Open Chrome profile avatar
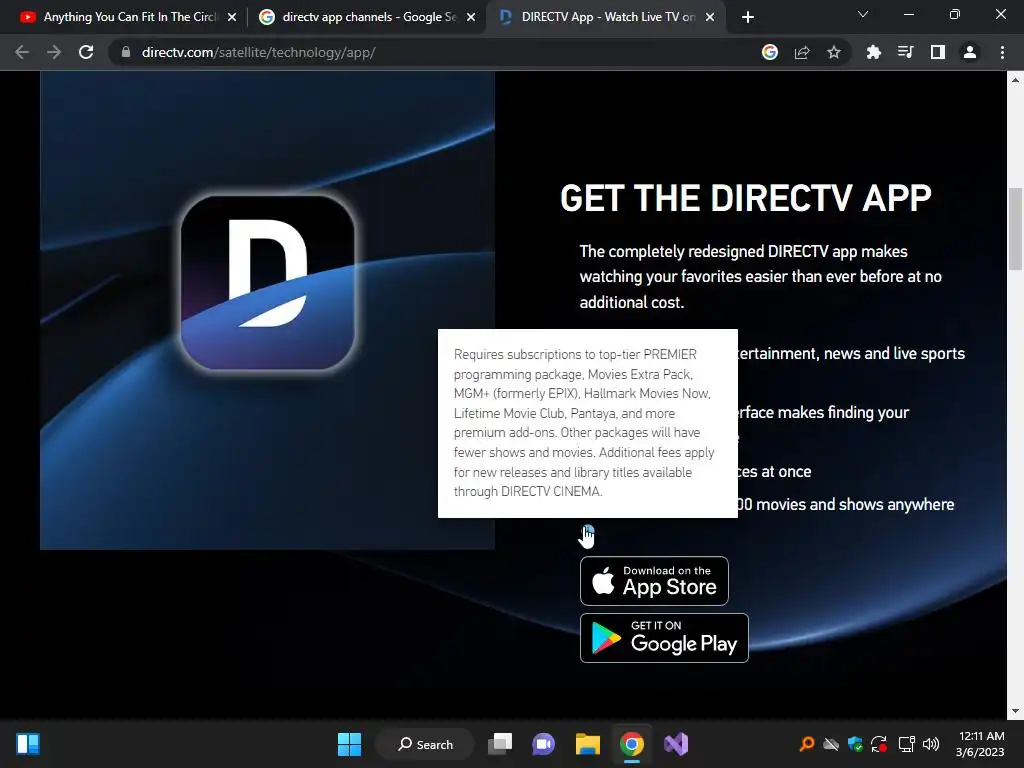This screenshot has width=1024, height=768. point(970,52)
